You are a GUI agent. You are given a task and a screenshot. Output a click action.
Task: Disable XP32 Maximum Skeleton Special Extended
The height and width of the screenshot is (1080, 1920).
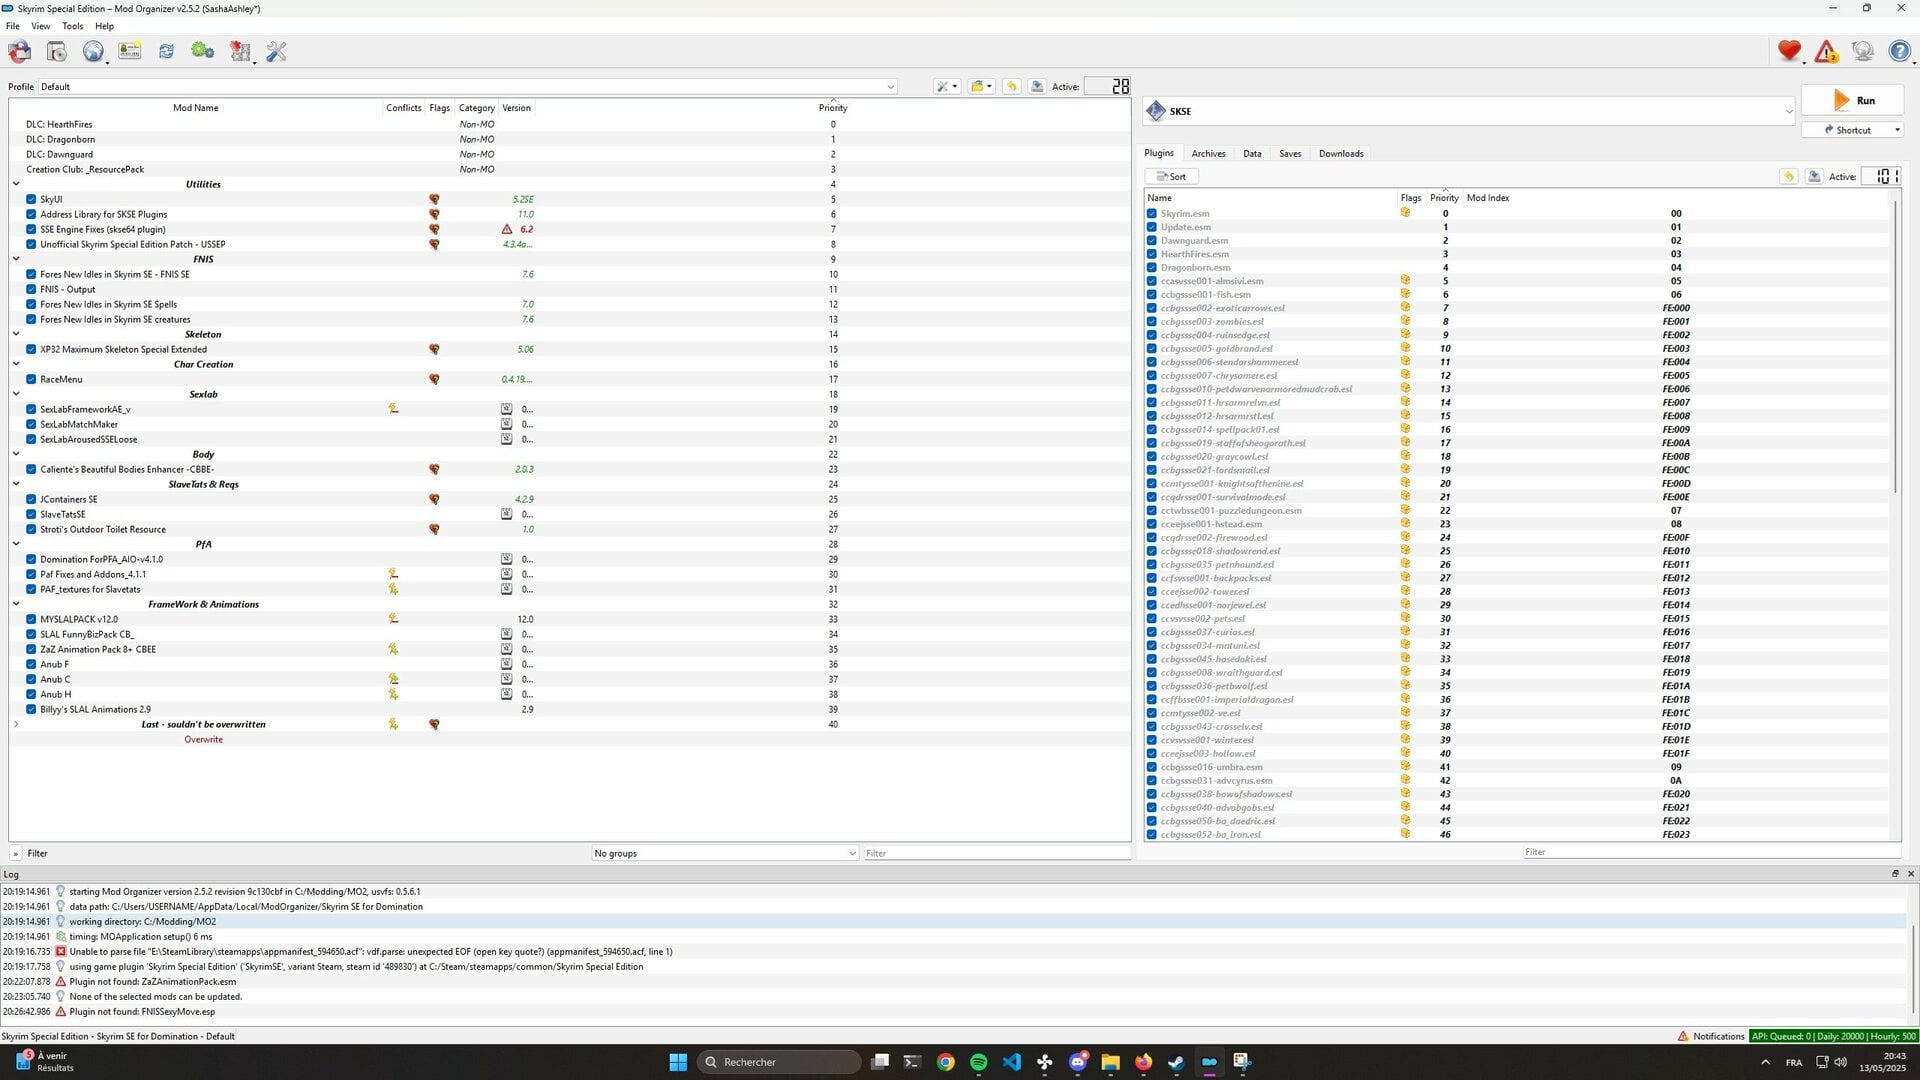point(31,349)
